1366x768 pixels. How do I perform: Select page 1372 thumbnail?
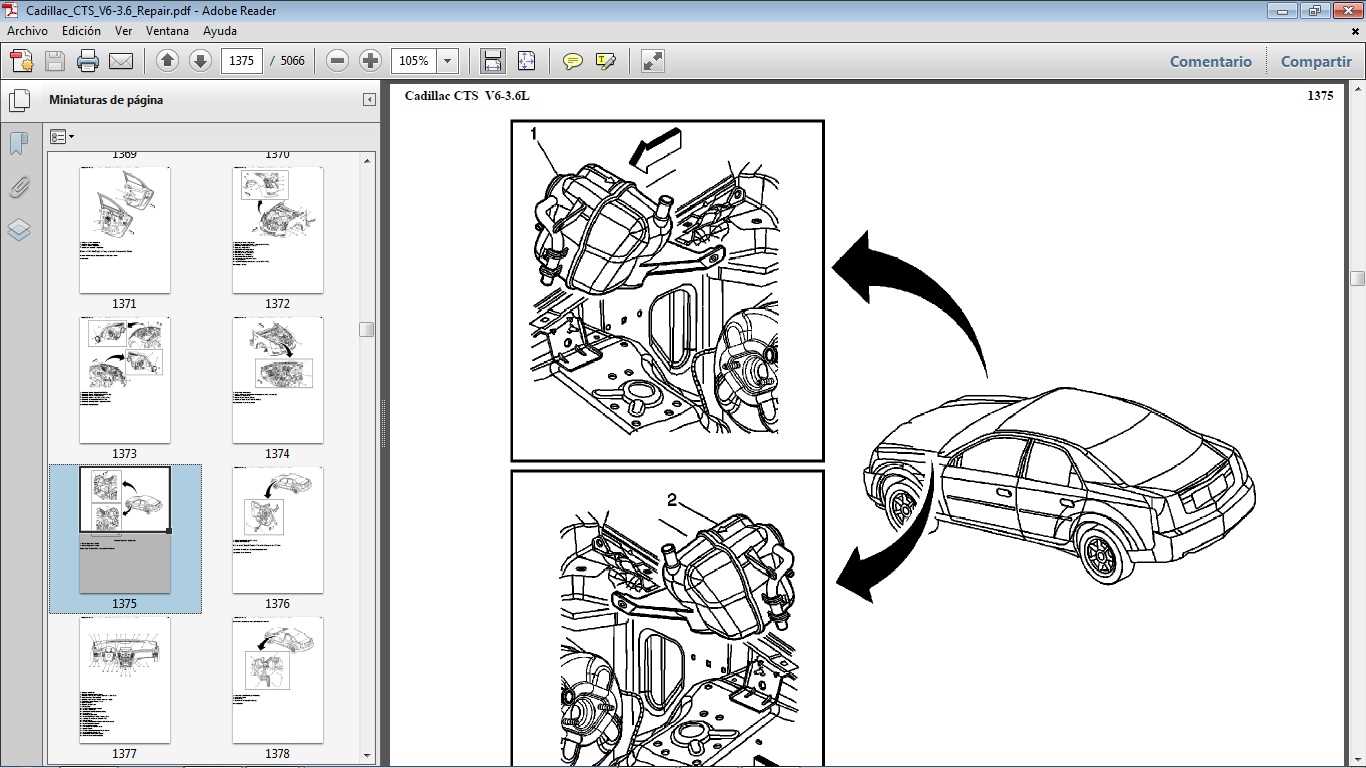[278, 230]
